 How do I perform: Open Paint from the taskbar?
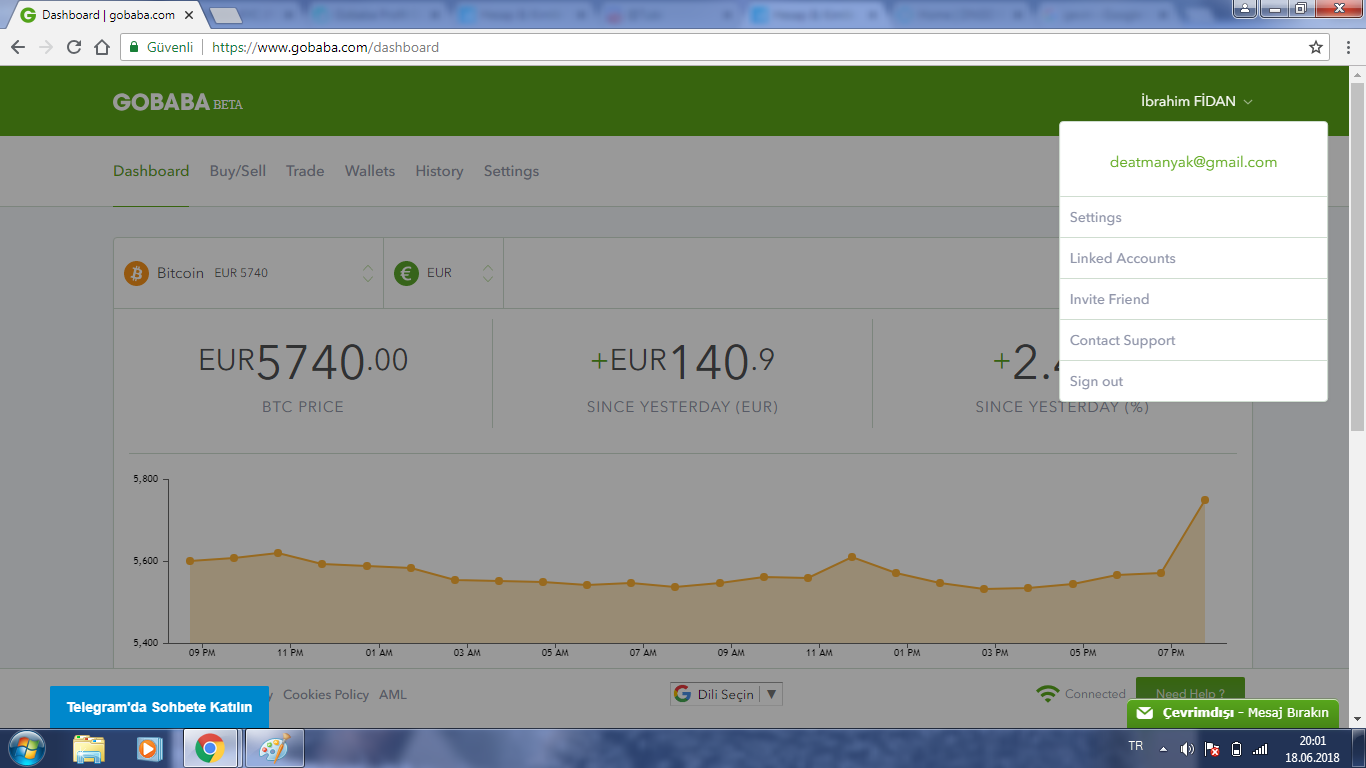point(274,748)
